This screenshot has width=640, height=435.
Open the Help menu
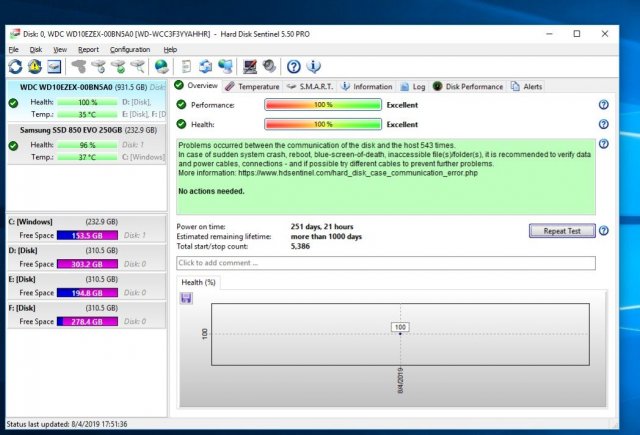click(170, 49)
